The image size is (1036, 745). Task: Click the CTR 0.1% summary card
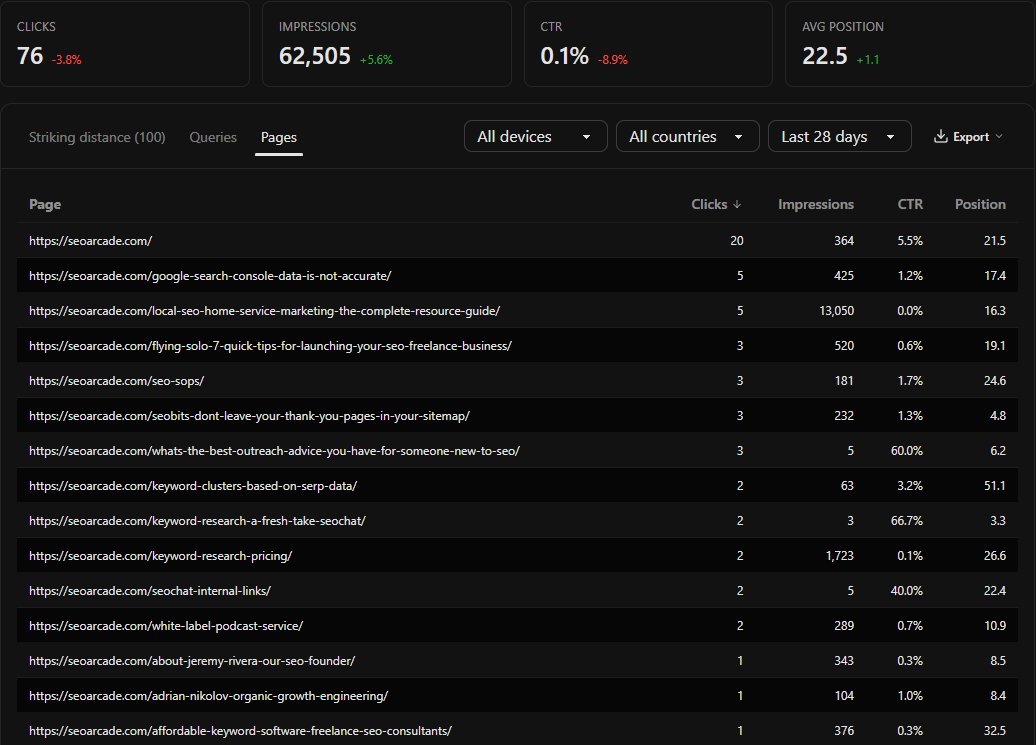tap(648, 44)
